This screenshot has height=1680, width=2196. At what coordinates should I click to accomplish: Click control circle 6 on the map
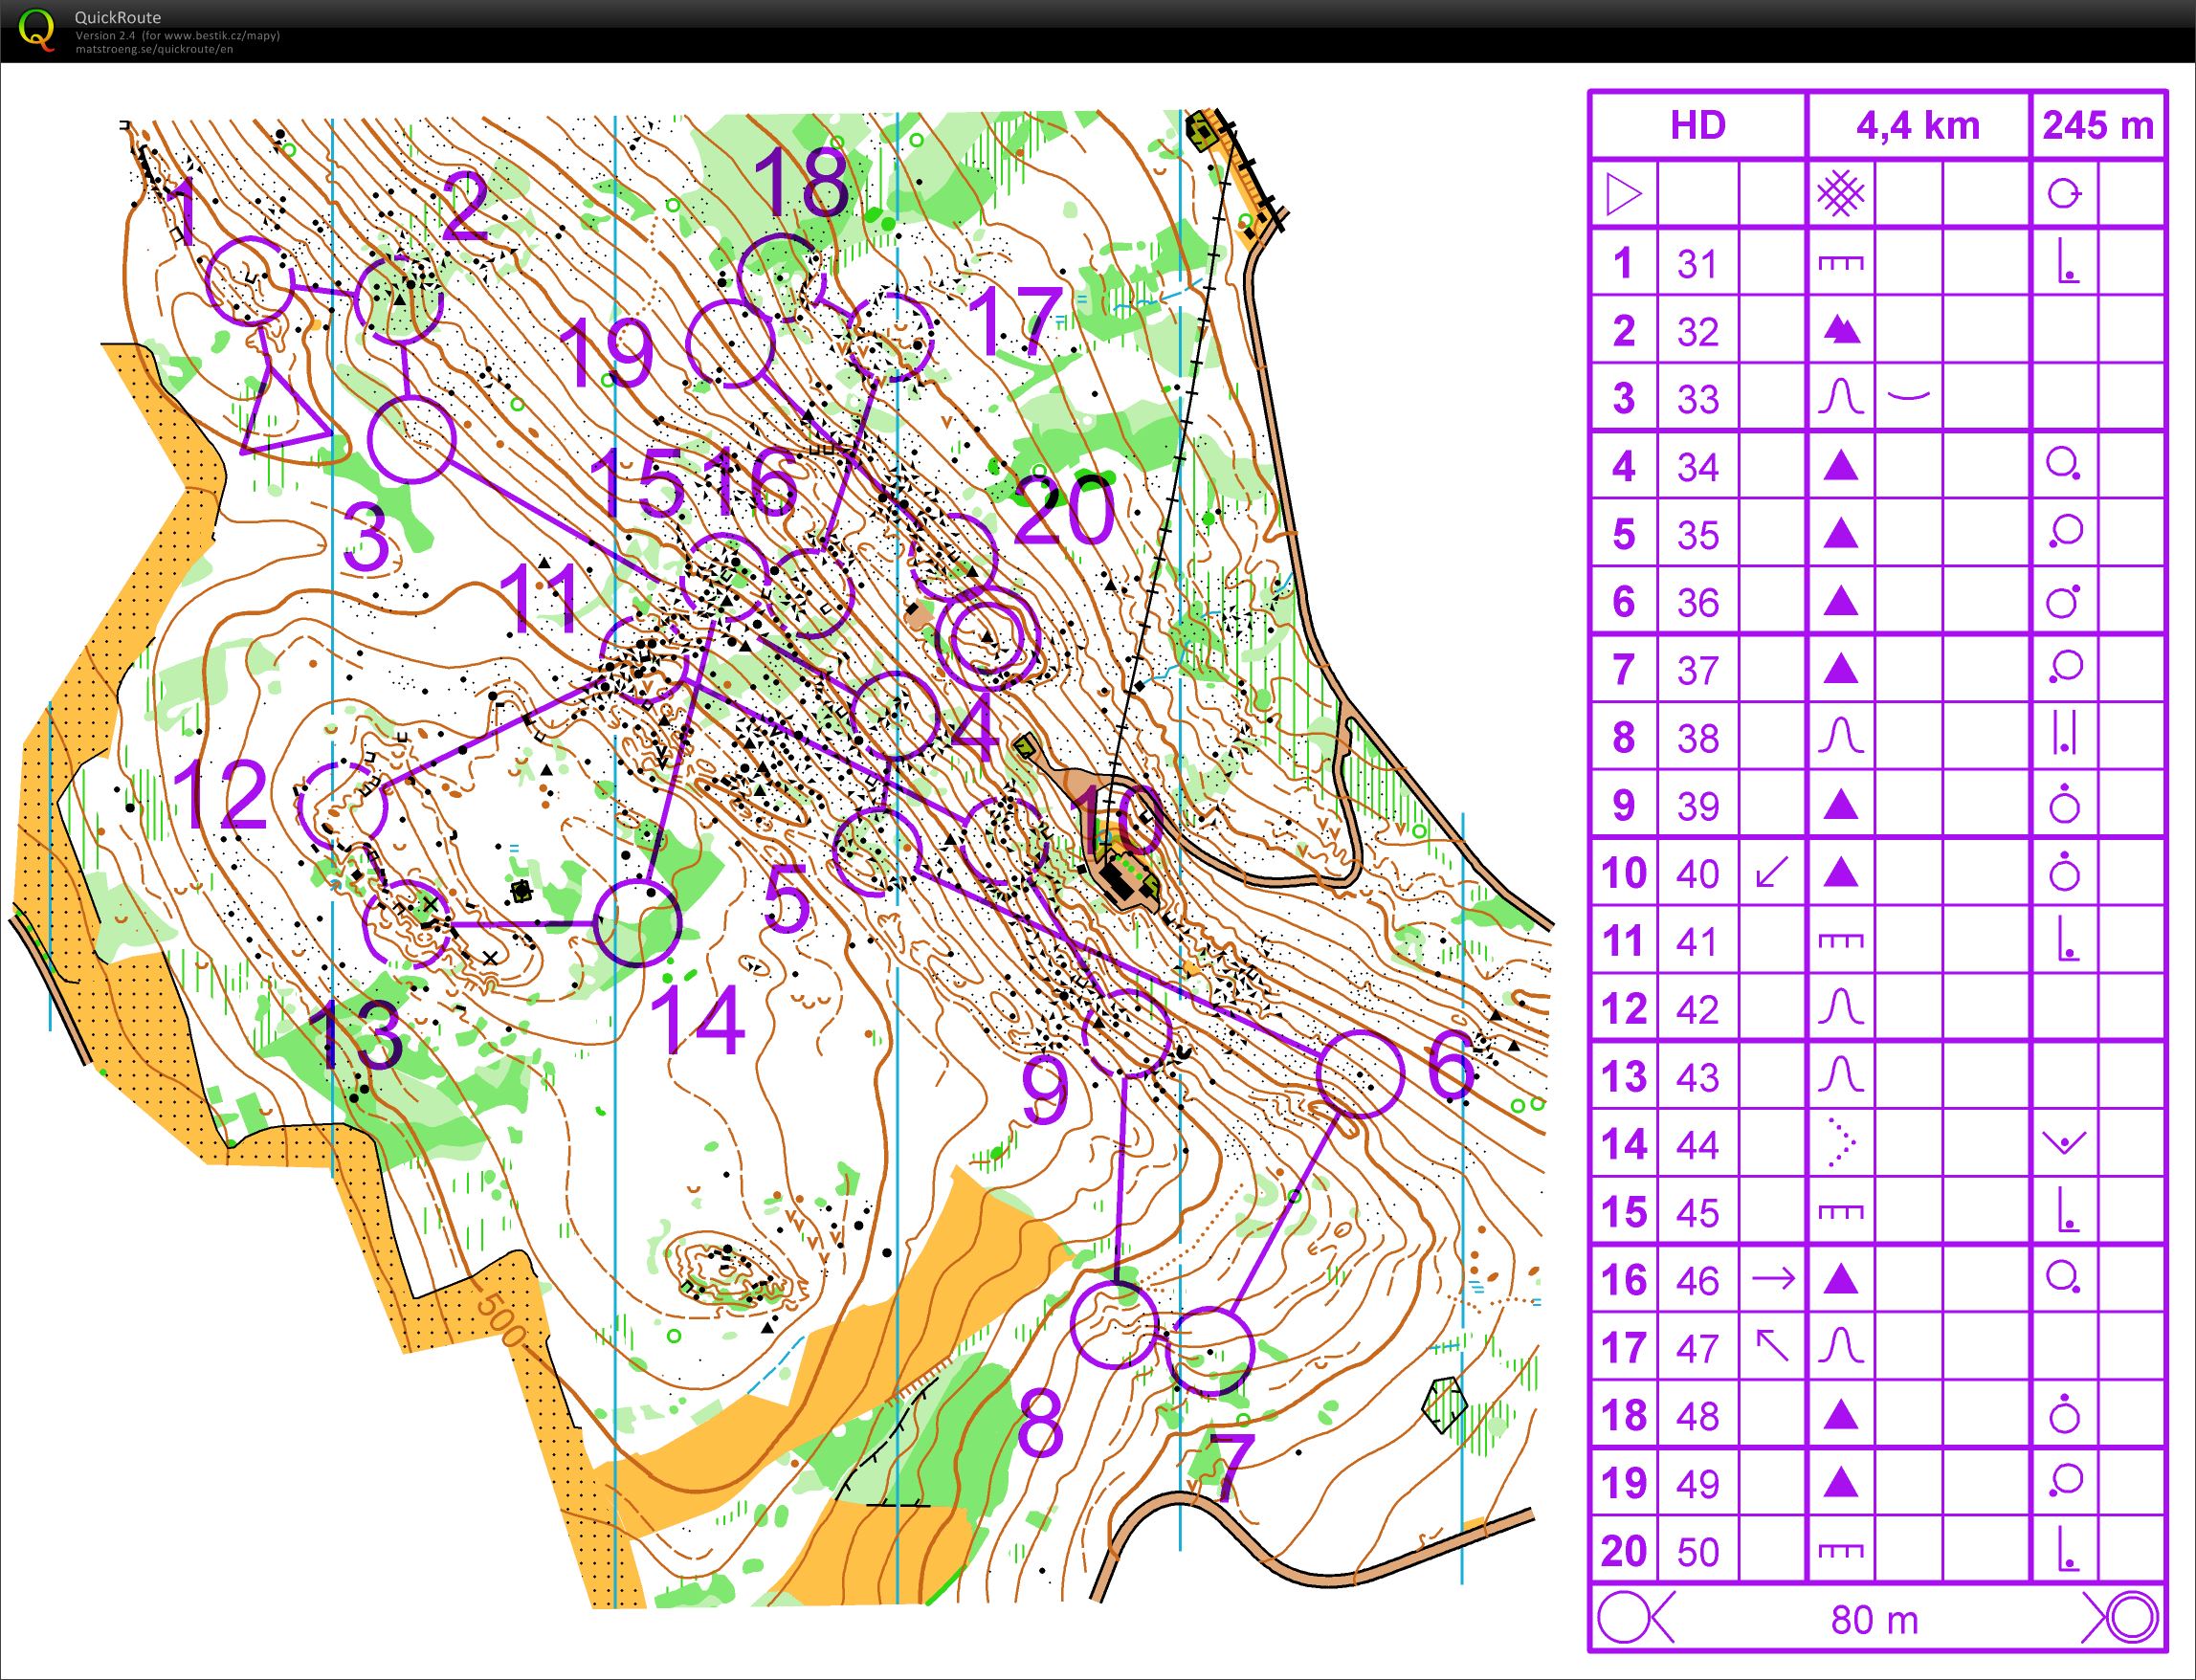(x=1360, y=1073)
